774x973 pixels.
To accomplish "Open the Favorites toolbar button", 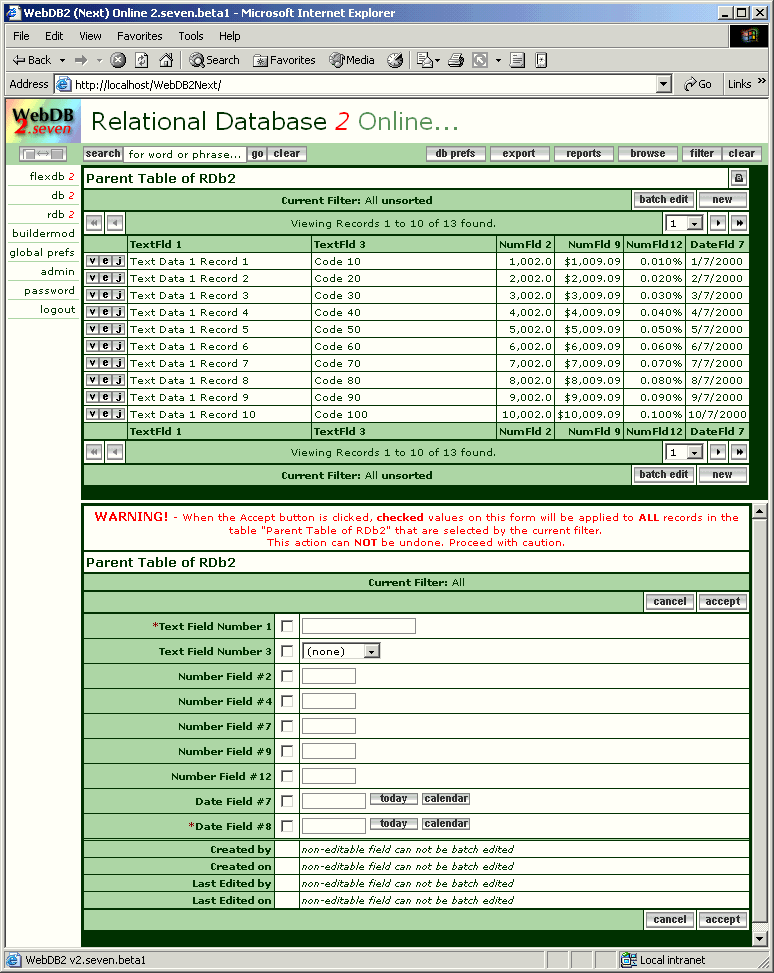I will tap(284, 60).
